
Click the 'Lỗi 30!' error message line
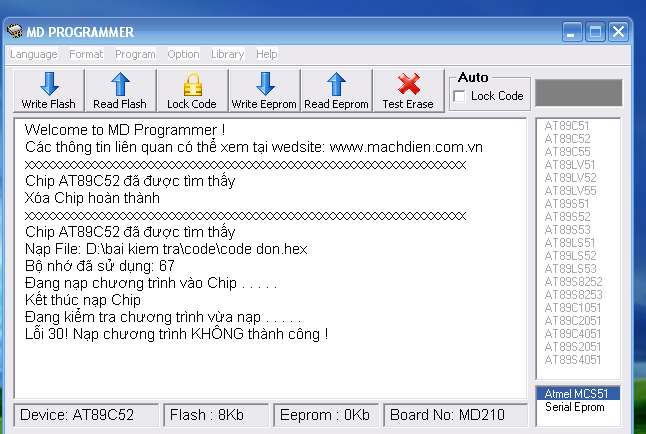[x=176, y=334]
